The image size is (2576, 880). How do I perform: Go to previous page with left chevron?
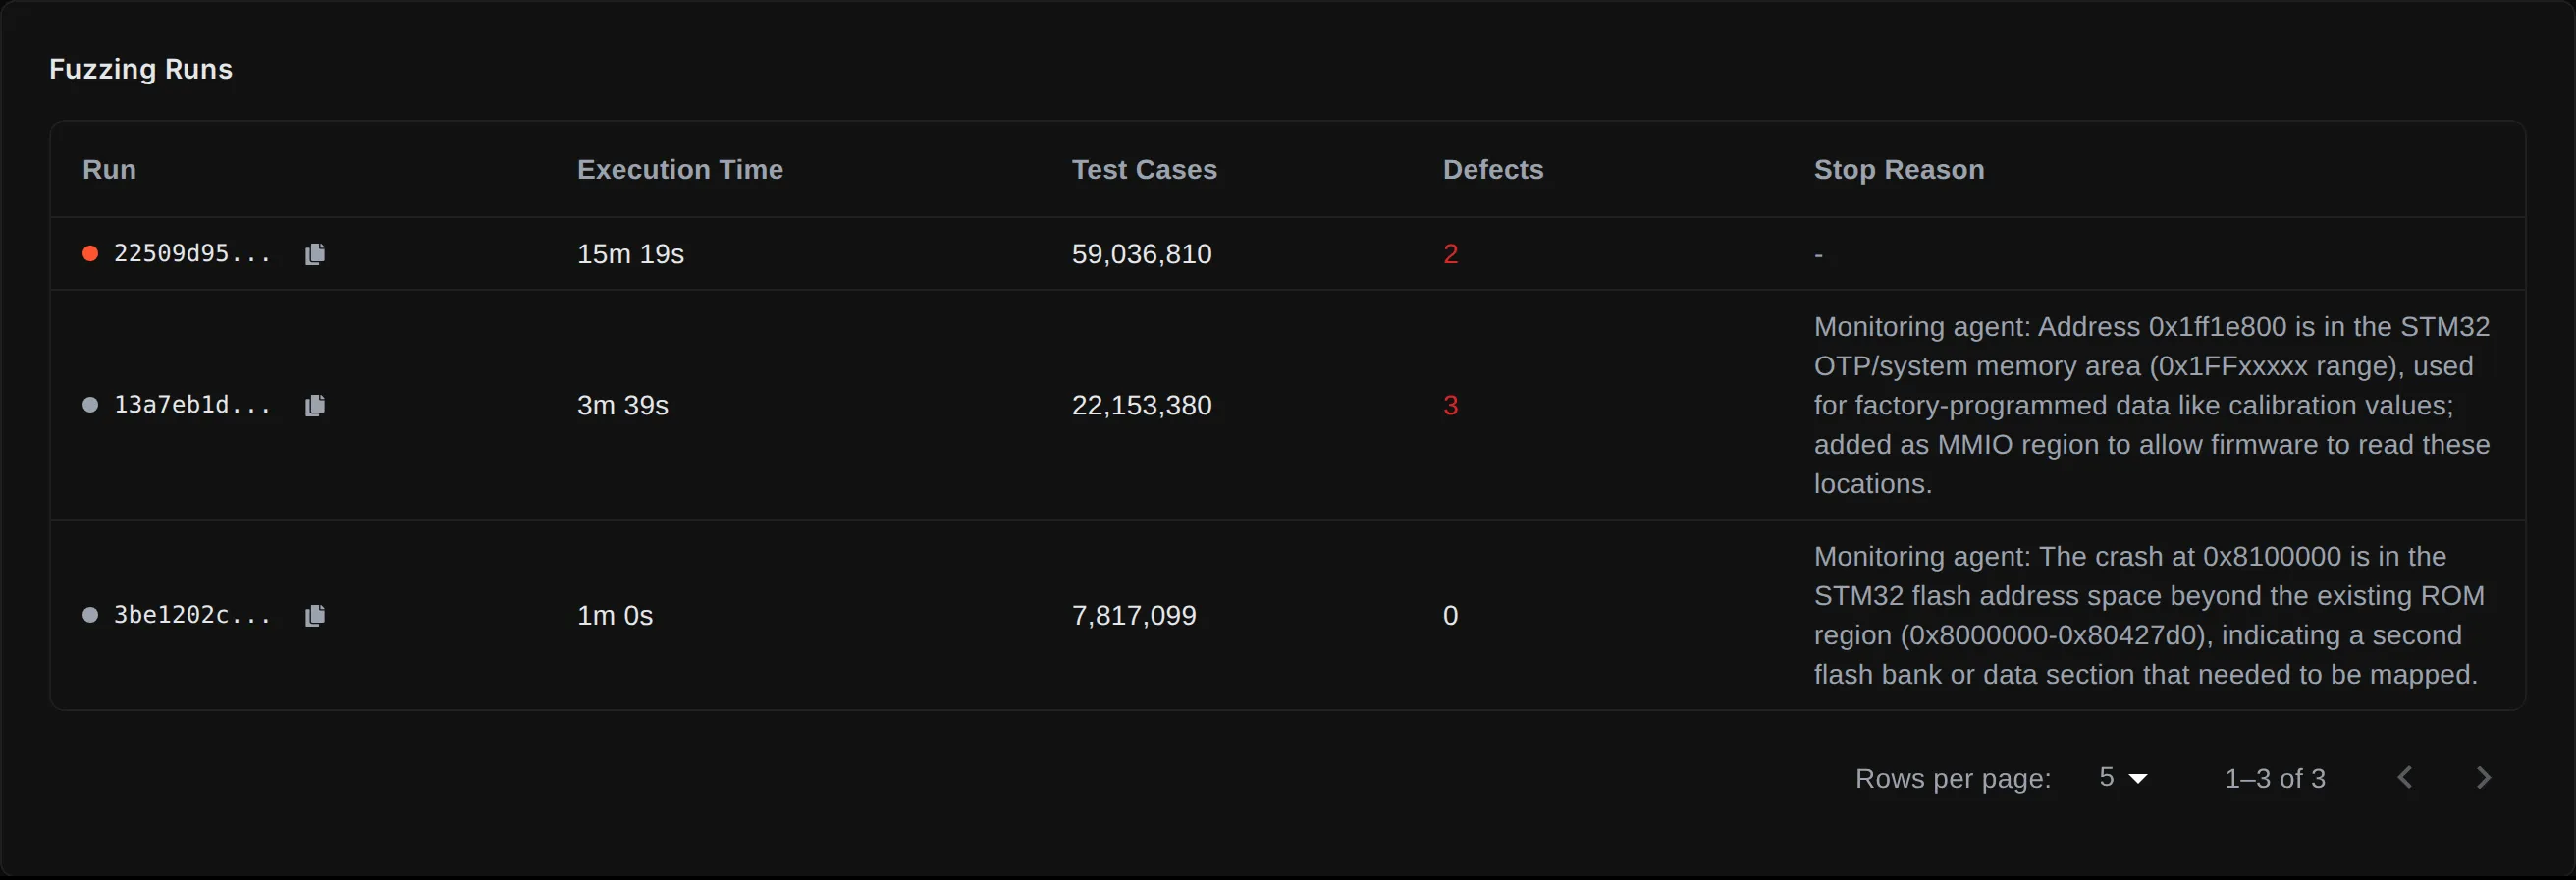pyautogui.click(x=2405, y=777)
